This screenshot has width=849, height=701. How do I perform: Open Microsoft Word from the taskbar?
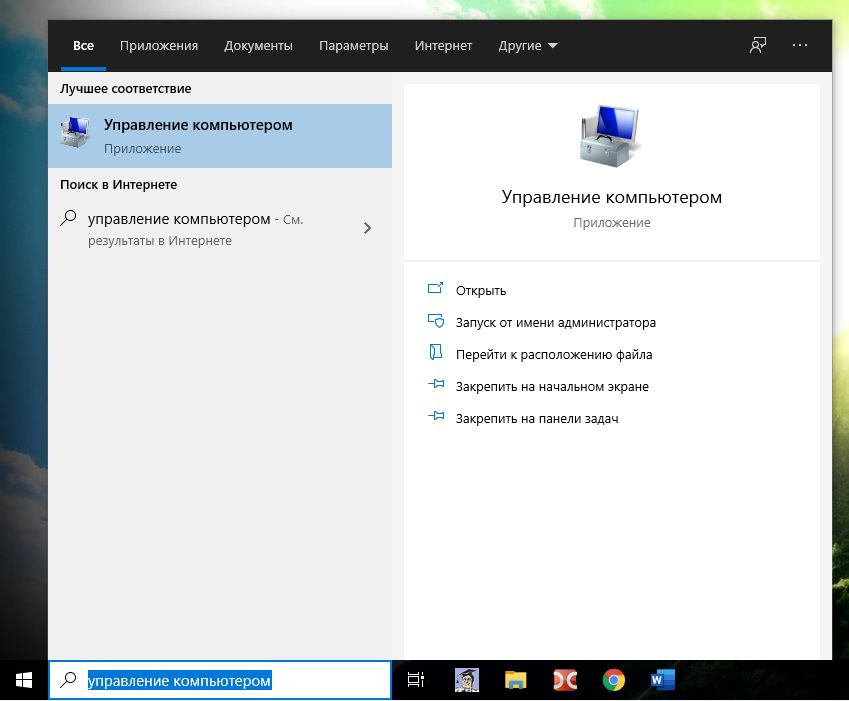[663, 680]
